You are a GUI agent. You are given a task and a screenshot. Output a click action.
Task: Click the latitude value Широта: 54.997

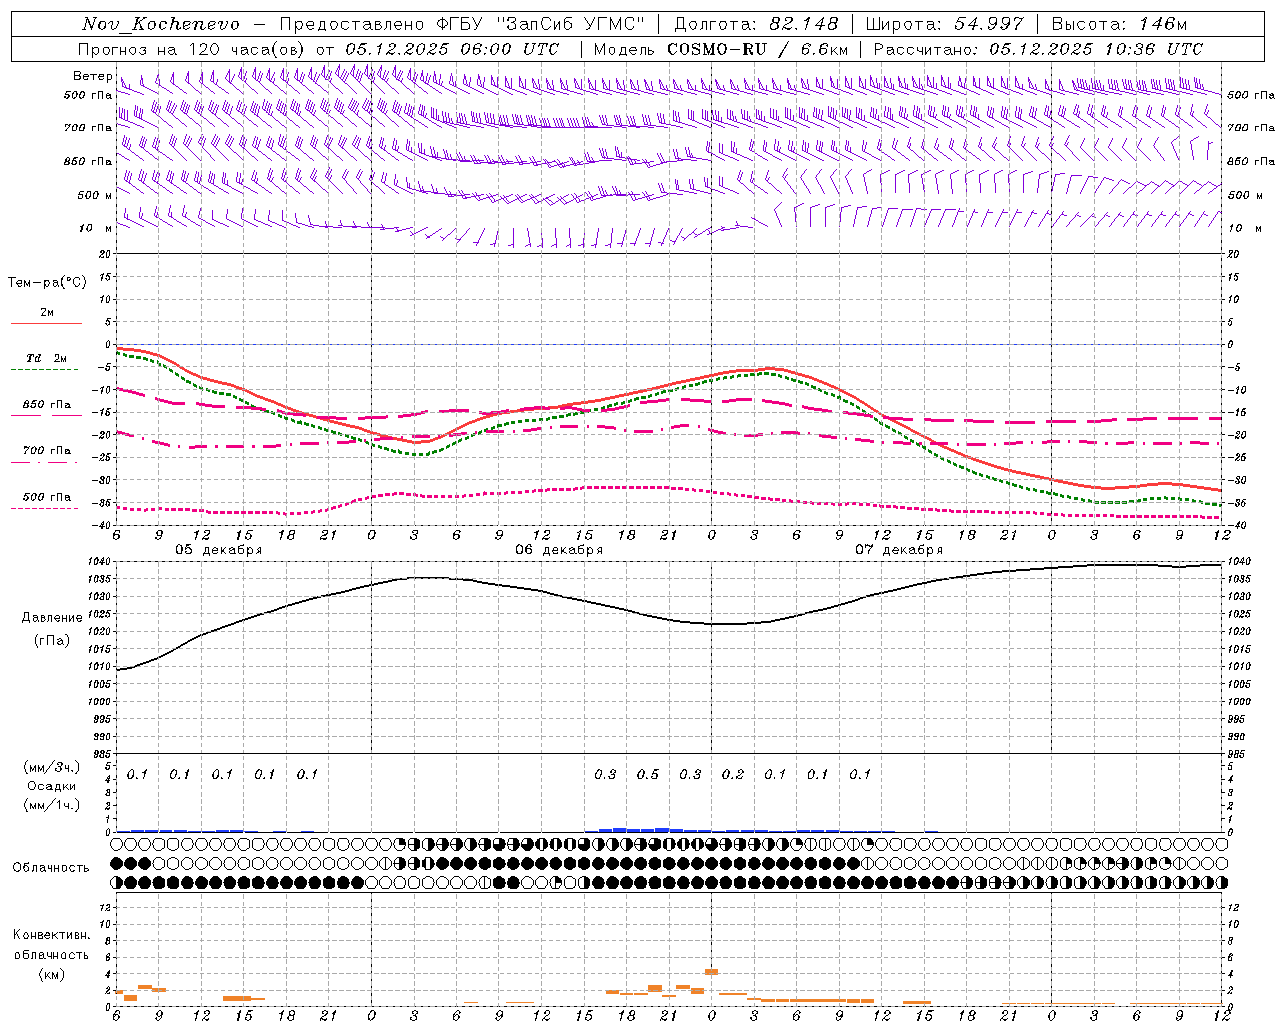[x=944, y=24]
